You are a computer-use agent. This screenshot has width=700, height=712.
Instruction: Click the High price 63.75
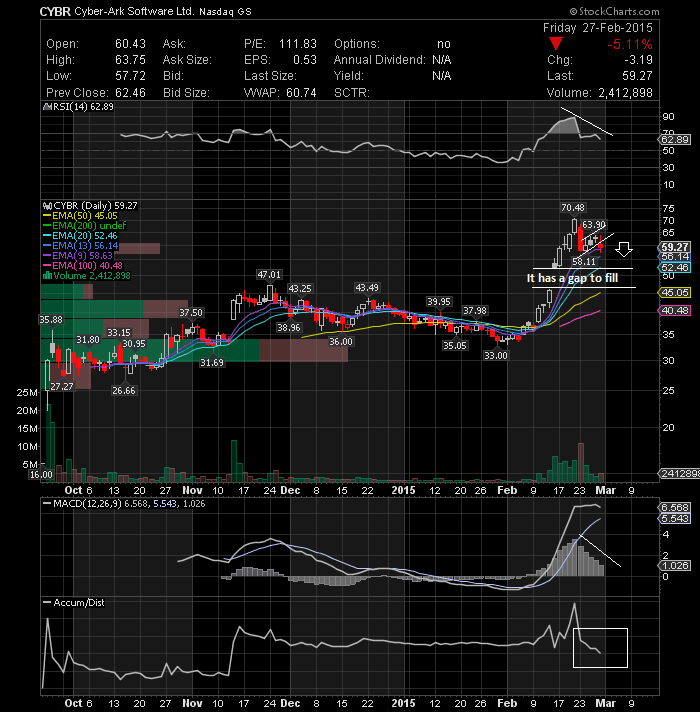tap(130, 60)
